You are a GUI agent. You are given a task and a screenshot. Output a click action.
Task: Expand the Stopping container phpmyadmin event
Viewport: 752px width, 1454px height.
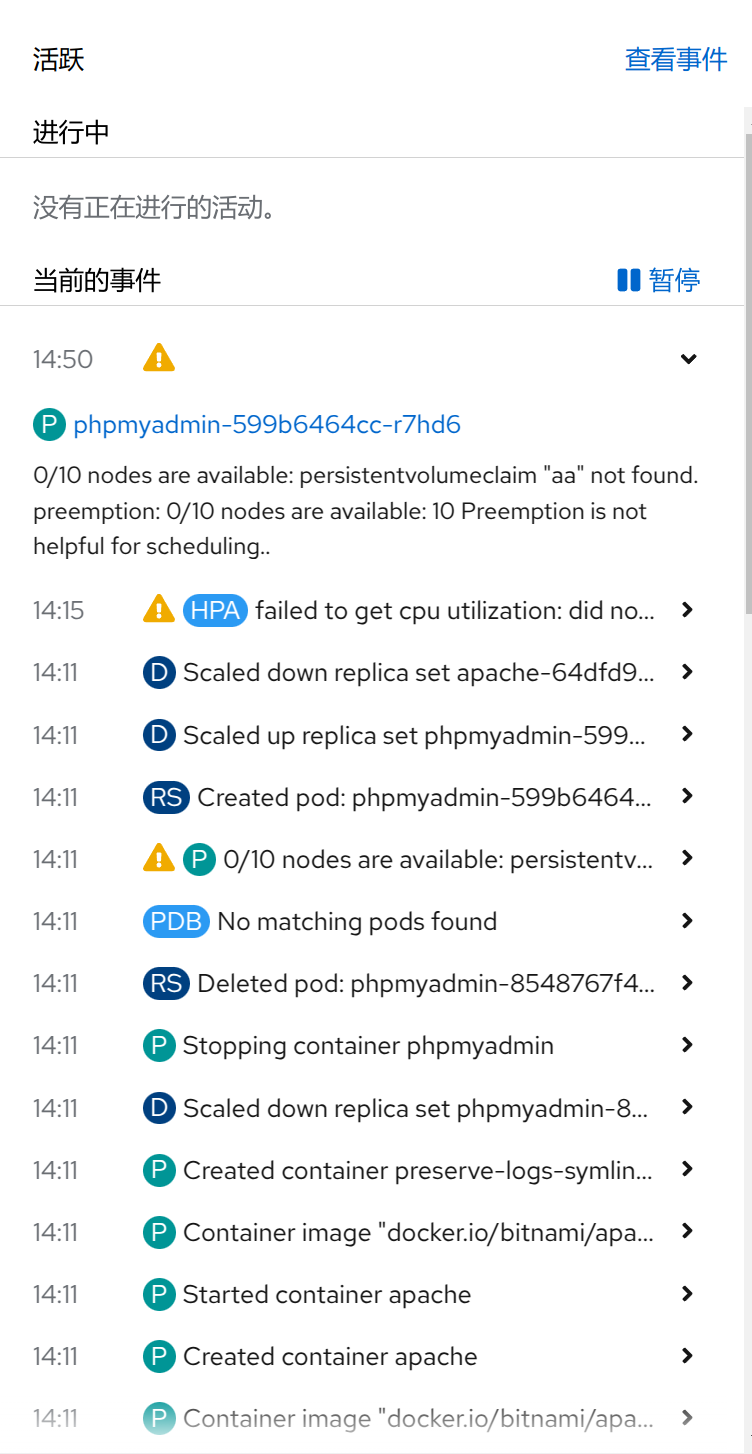(x=687, y=1045)
